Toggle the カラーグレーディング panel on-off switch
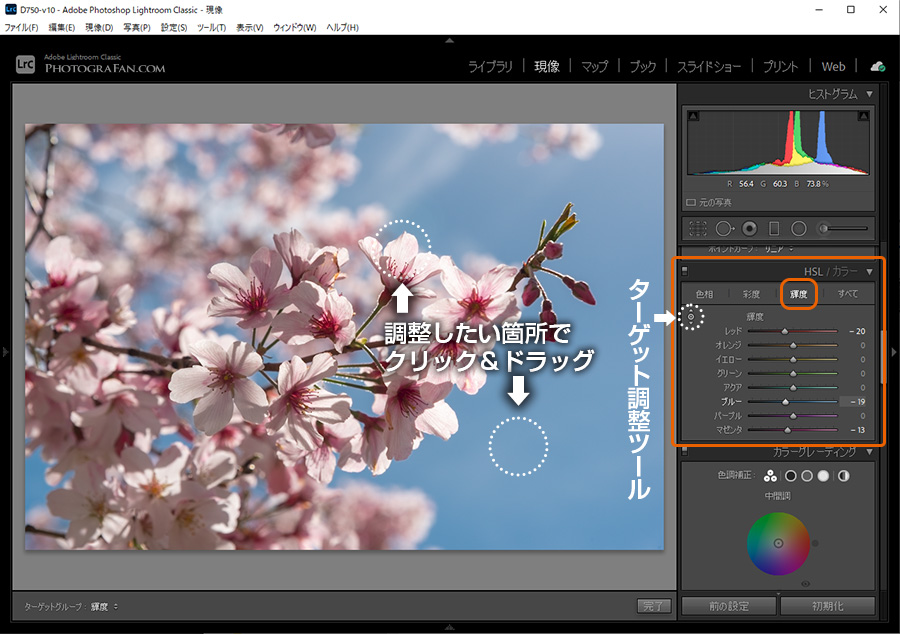Image resolution: width=900 pixels, height=634 pixels. coord(684,452)
